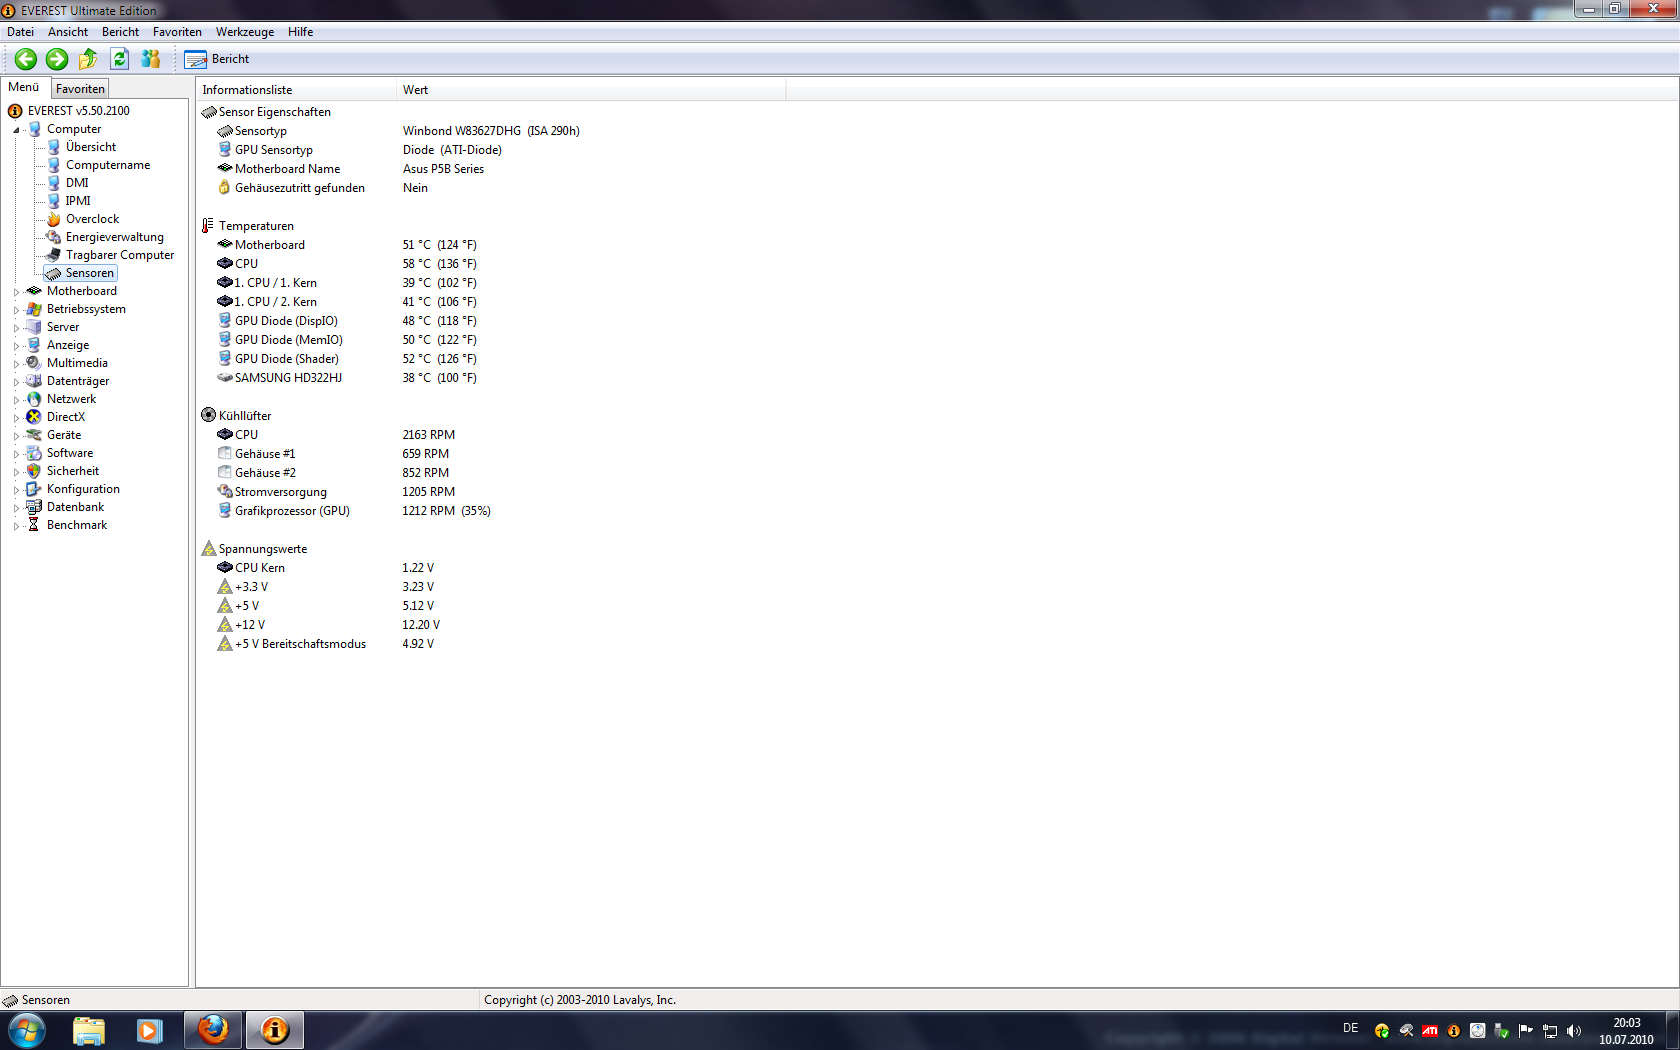Screen dimensions: 1680x1050
Task: Click the volume icon in system tray
Action: (1574, 1031)
